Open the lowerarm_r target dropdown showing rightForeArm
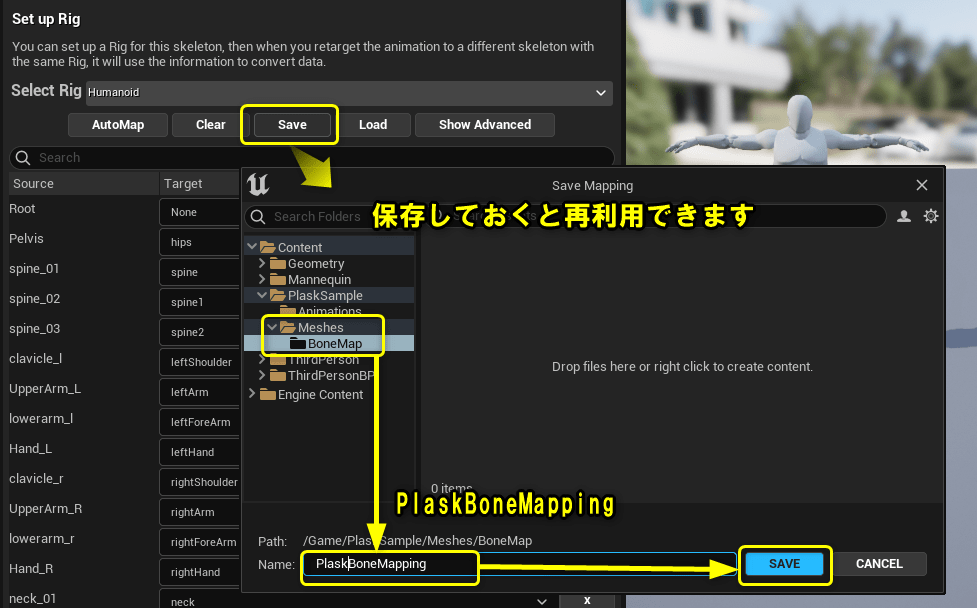The width and height of the screenshot is (977, 608). 200,542
